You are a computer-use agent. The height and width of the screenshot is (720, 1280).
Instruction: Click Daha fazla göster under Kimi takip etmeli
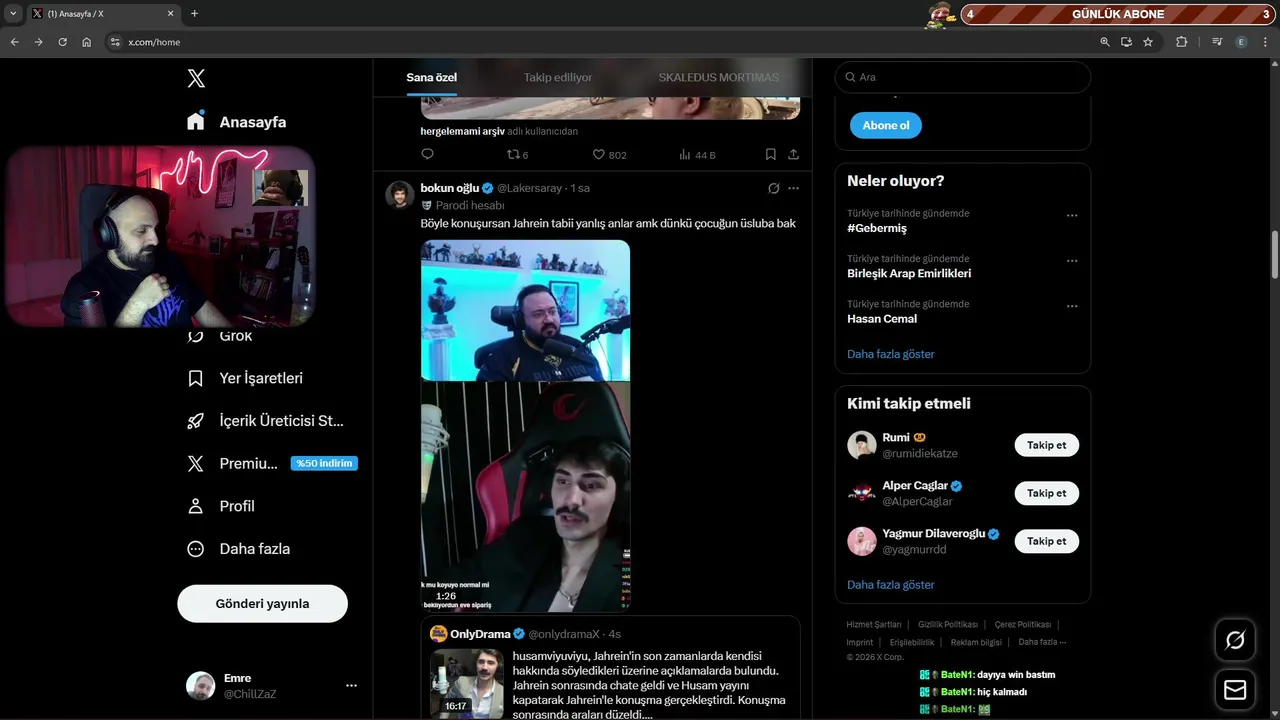point(890,585)
